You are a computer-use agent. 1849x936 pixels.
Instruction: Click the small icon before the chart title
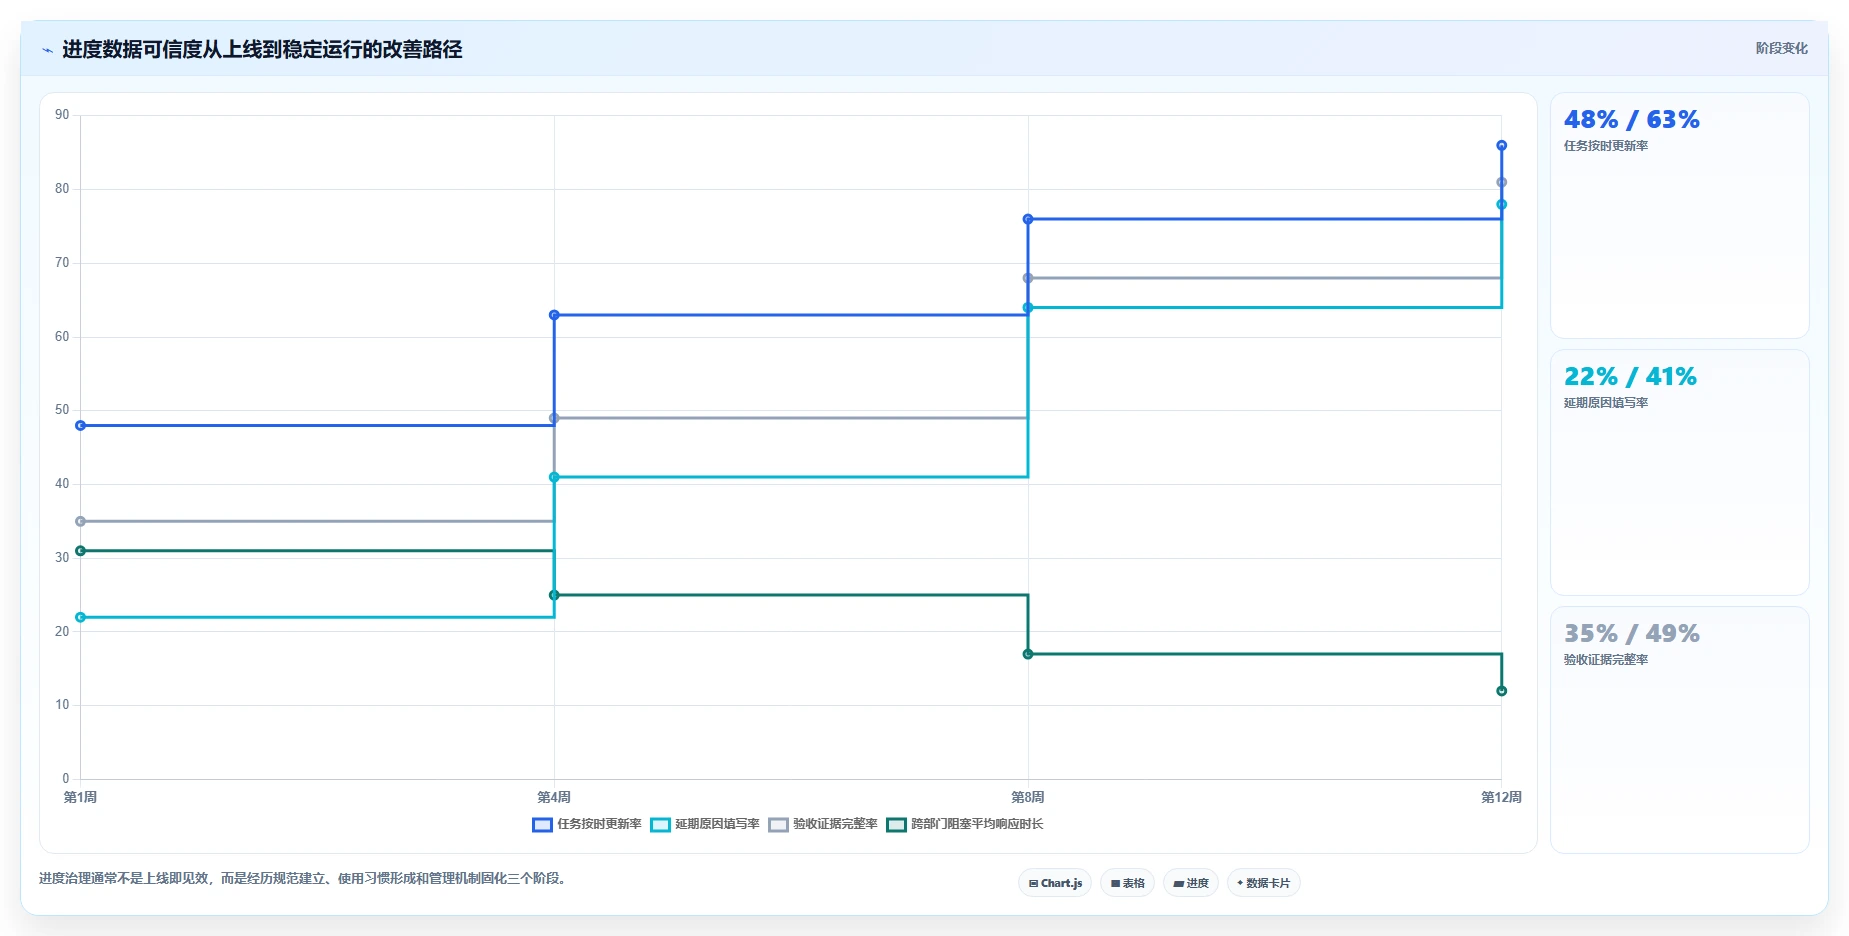pyautogui.click(x=47, y=50)
